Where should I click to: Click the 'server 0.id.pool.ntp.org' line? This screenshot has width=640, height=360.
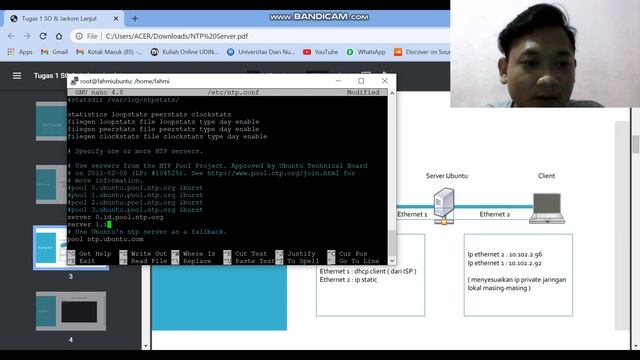116,217
